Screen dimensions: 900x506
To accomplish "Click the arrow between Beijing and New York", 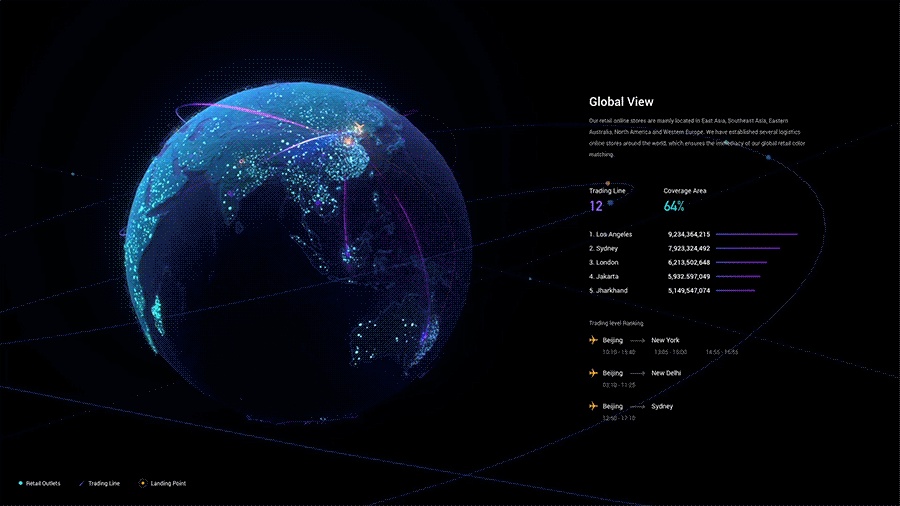I will 637,341.
